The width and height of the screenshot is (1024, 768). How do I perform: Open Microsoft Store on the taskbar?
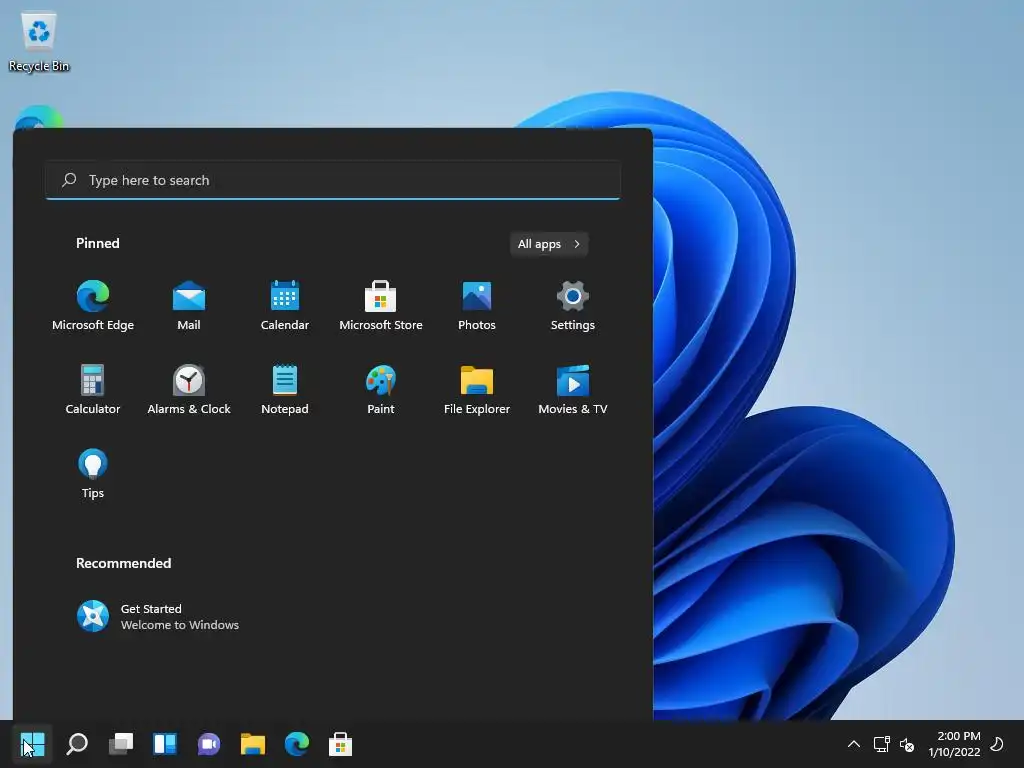click(340, 744)
